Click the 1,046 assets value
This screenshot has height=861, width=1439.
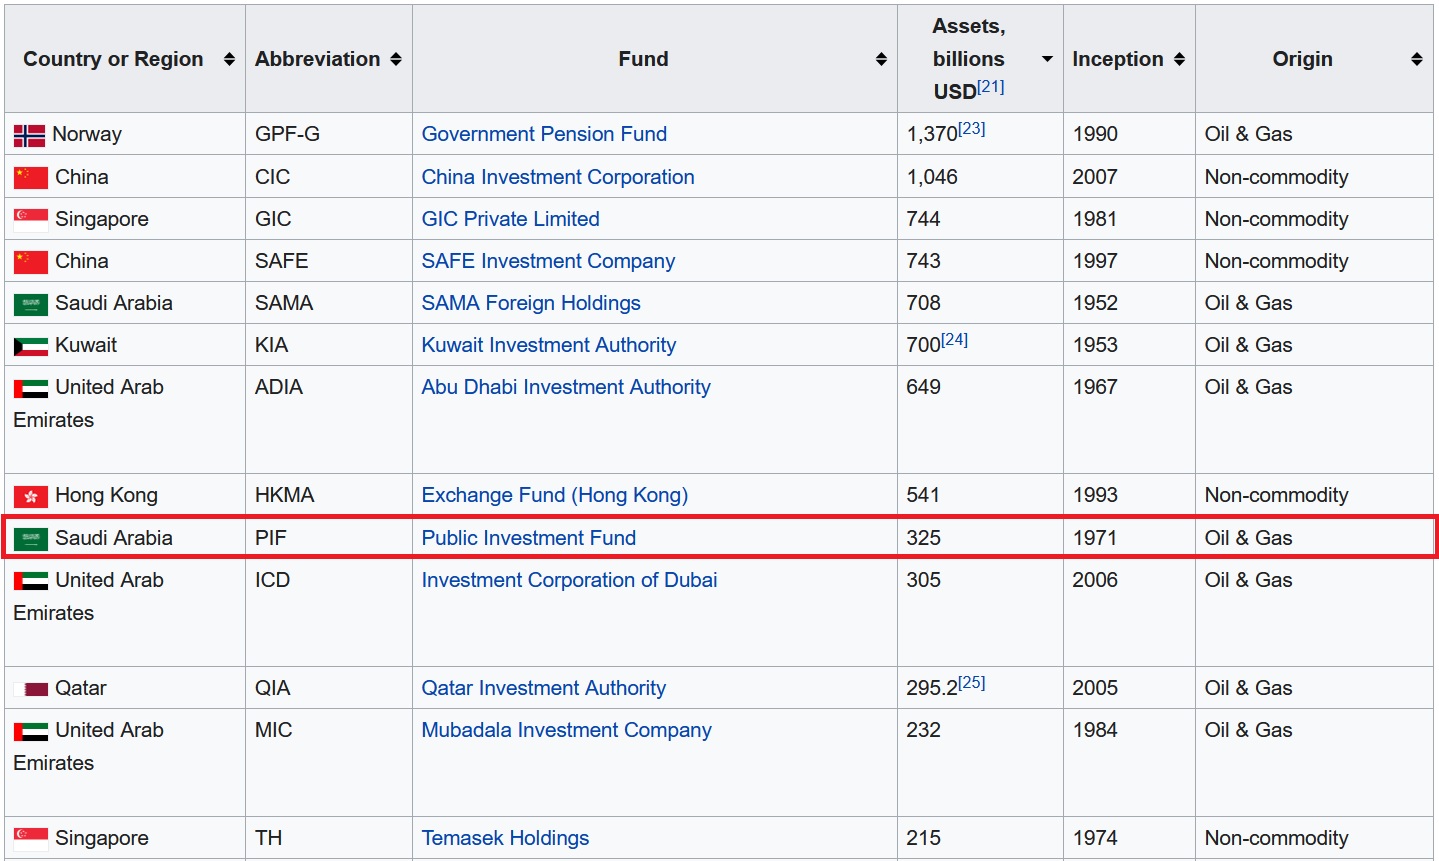(932, 177)
